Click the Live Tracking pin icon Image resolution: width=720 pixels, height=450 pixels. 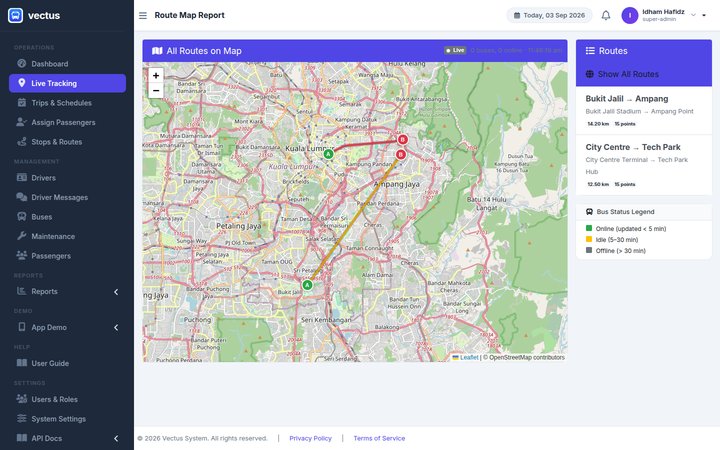22,83
